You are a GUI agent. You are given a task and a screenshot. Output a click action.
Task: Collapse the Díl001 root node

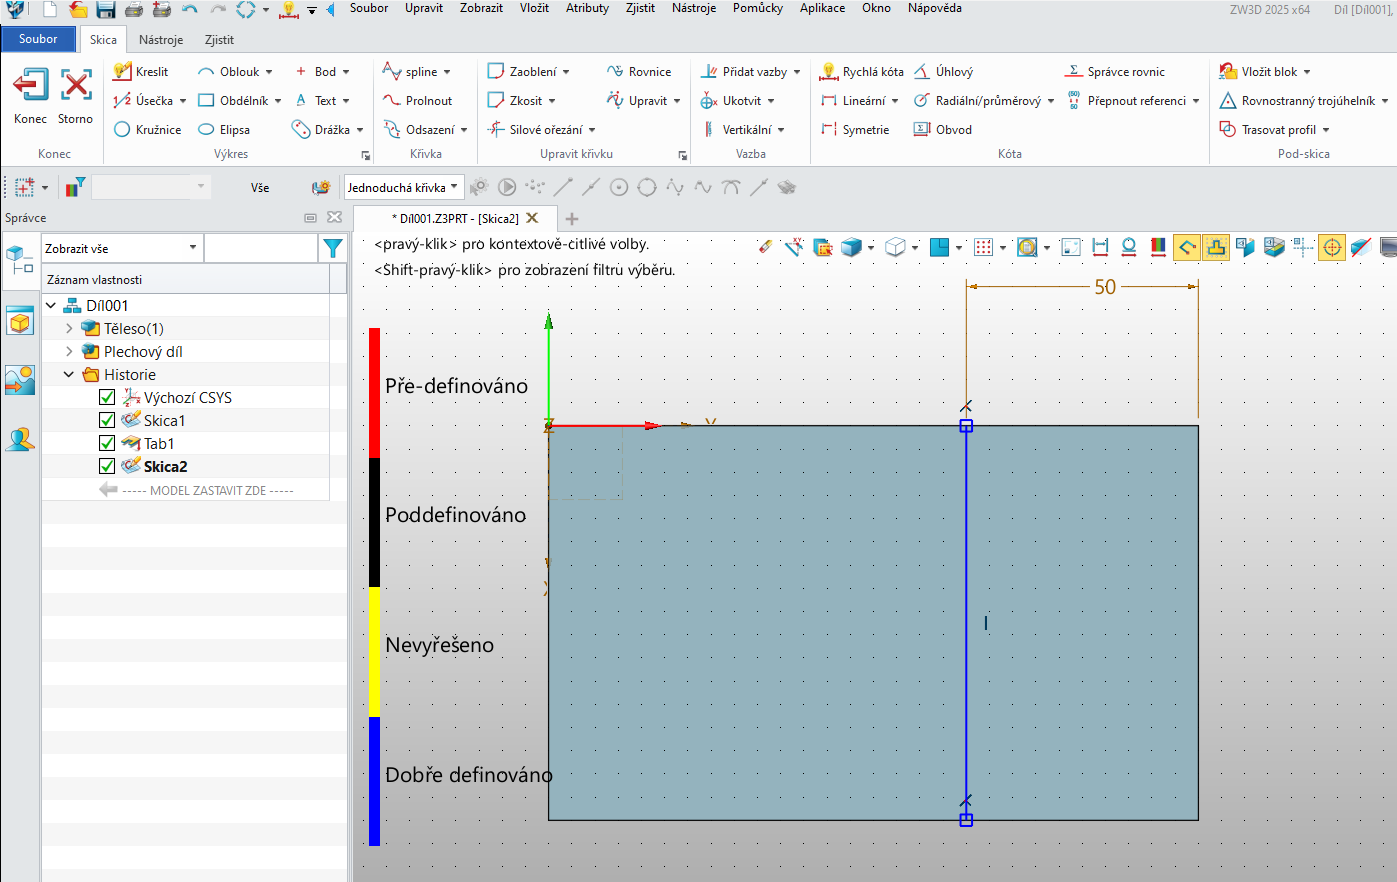pyautogui.click(x=51, y=306)
